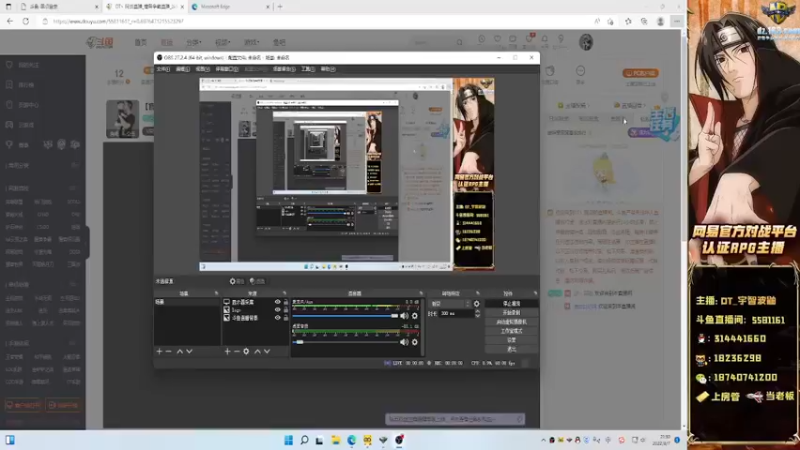Click Douyu search magnifier icon
The height and width of the screenshot is (450, 800).
tap(459, 42)
